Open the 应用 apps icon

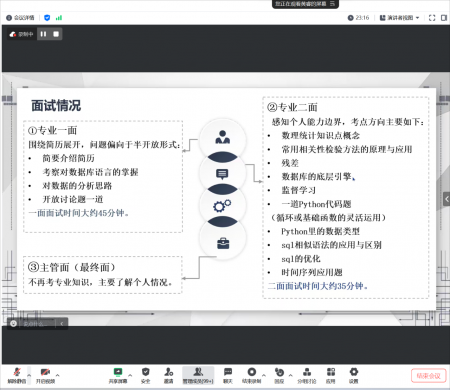tap(330, 375)
